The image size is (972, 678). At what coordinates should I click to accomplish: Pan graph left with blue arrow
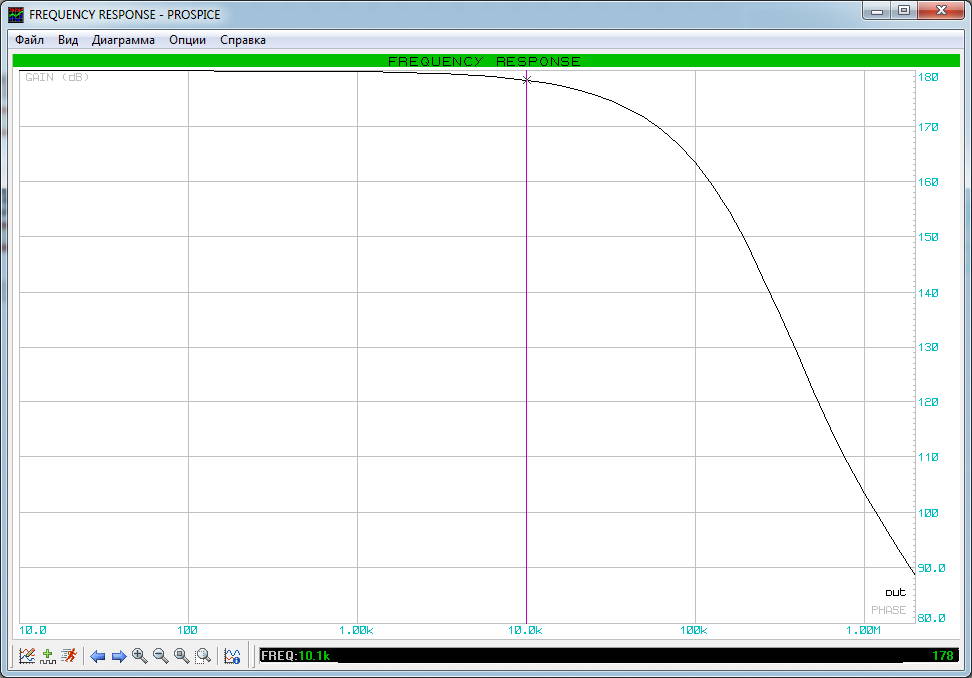[98, 656]
